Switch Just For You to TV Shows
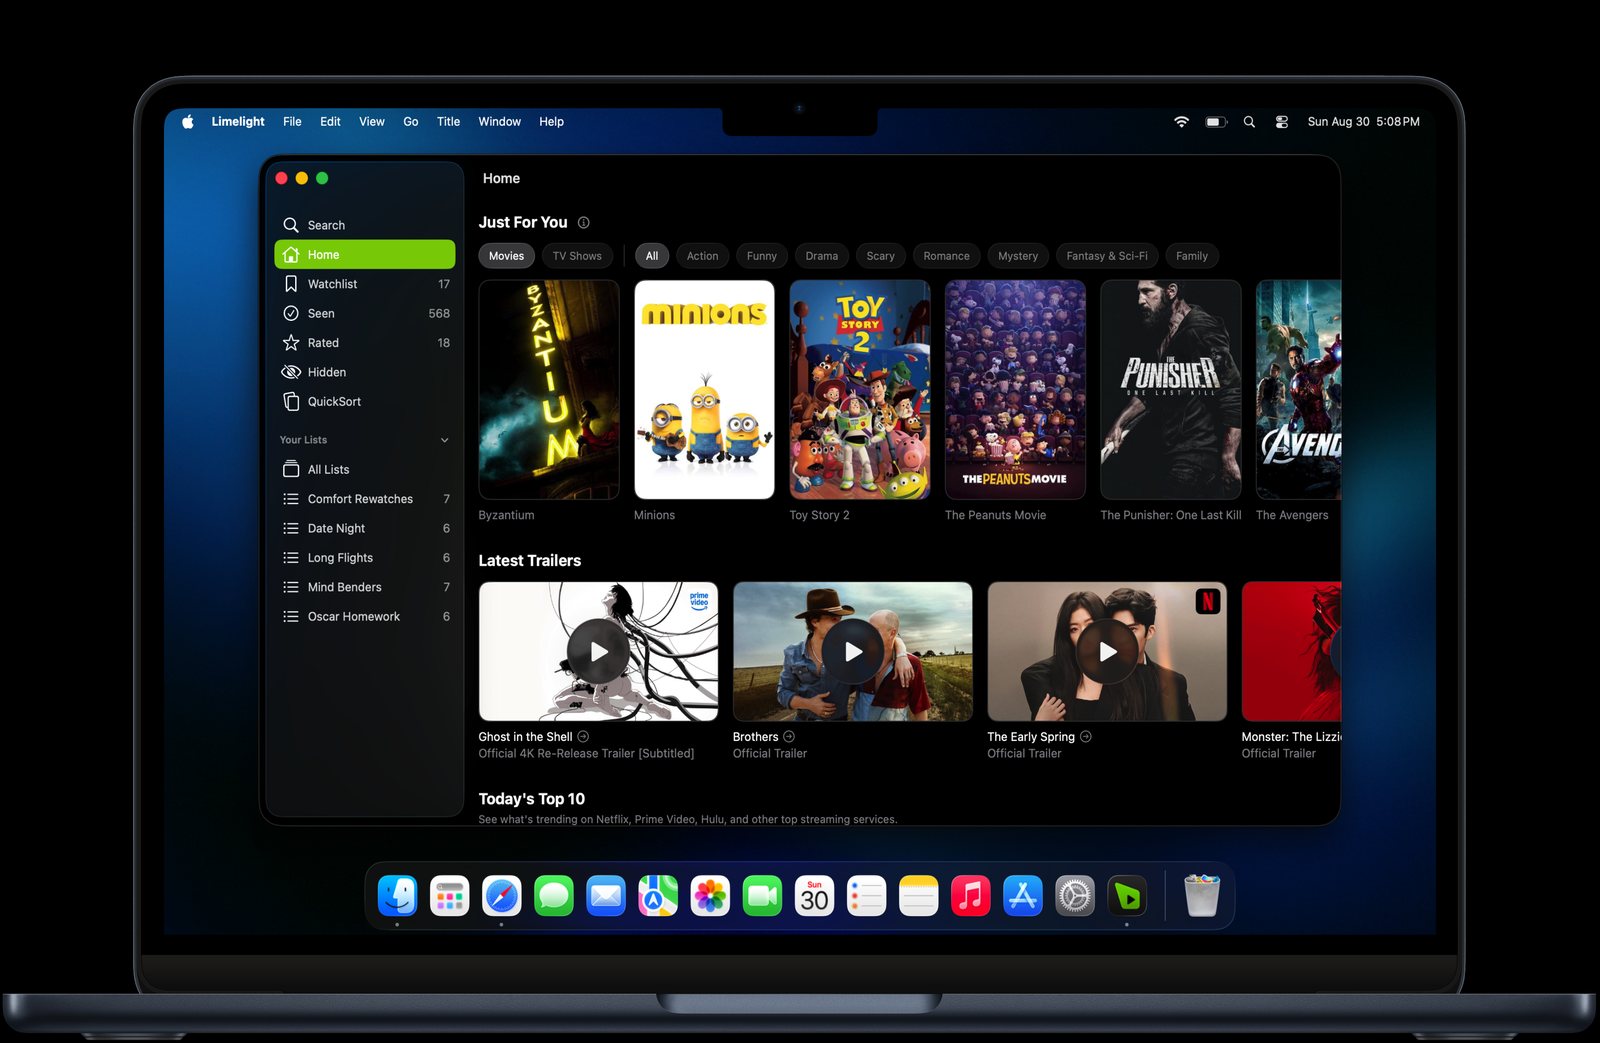 pos(577,256)
